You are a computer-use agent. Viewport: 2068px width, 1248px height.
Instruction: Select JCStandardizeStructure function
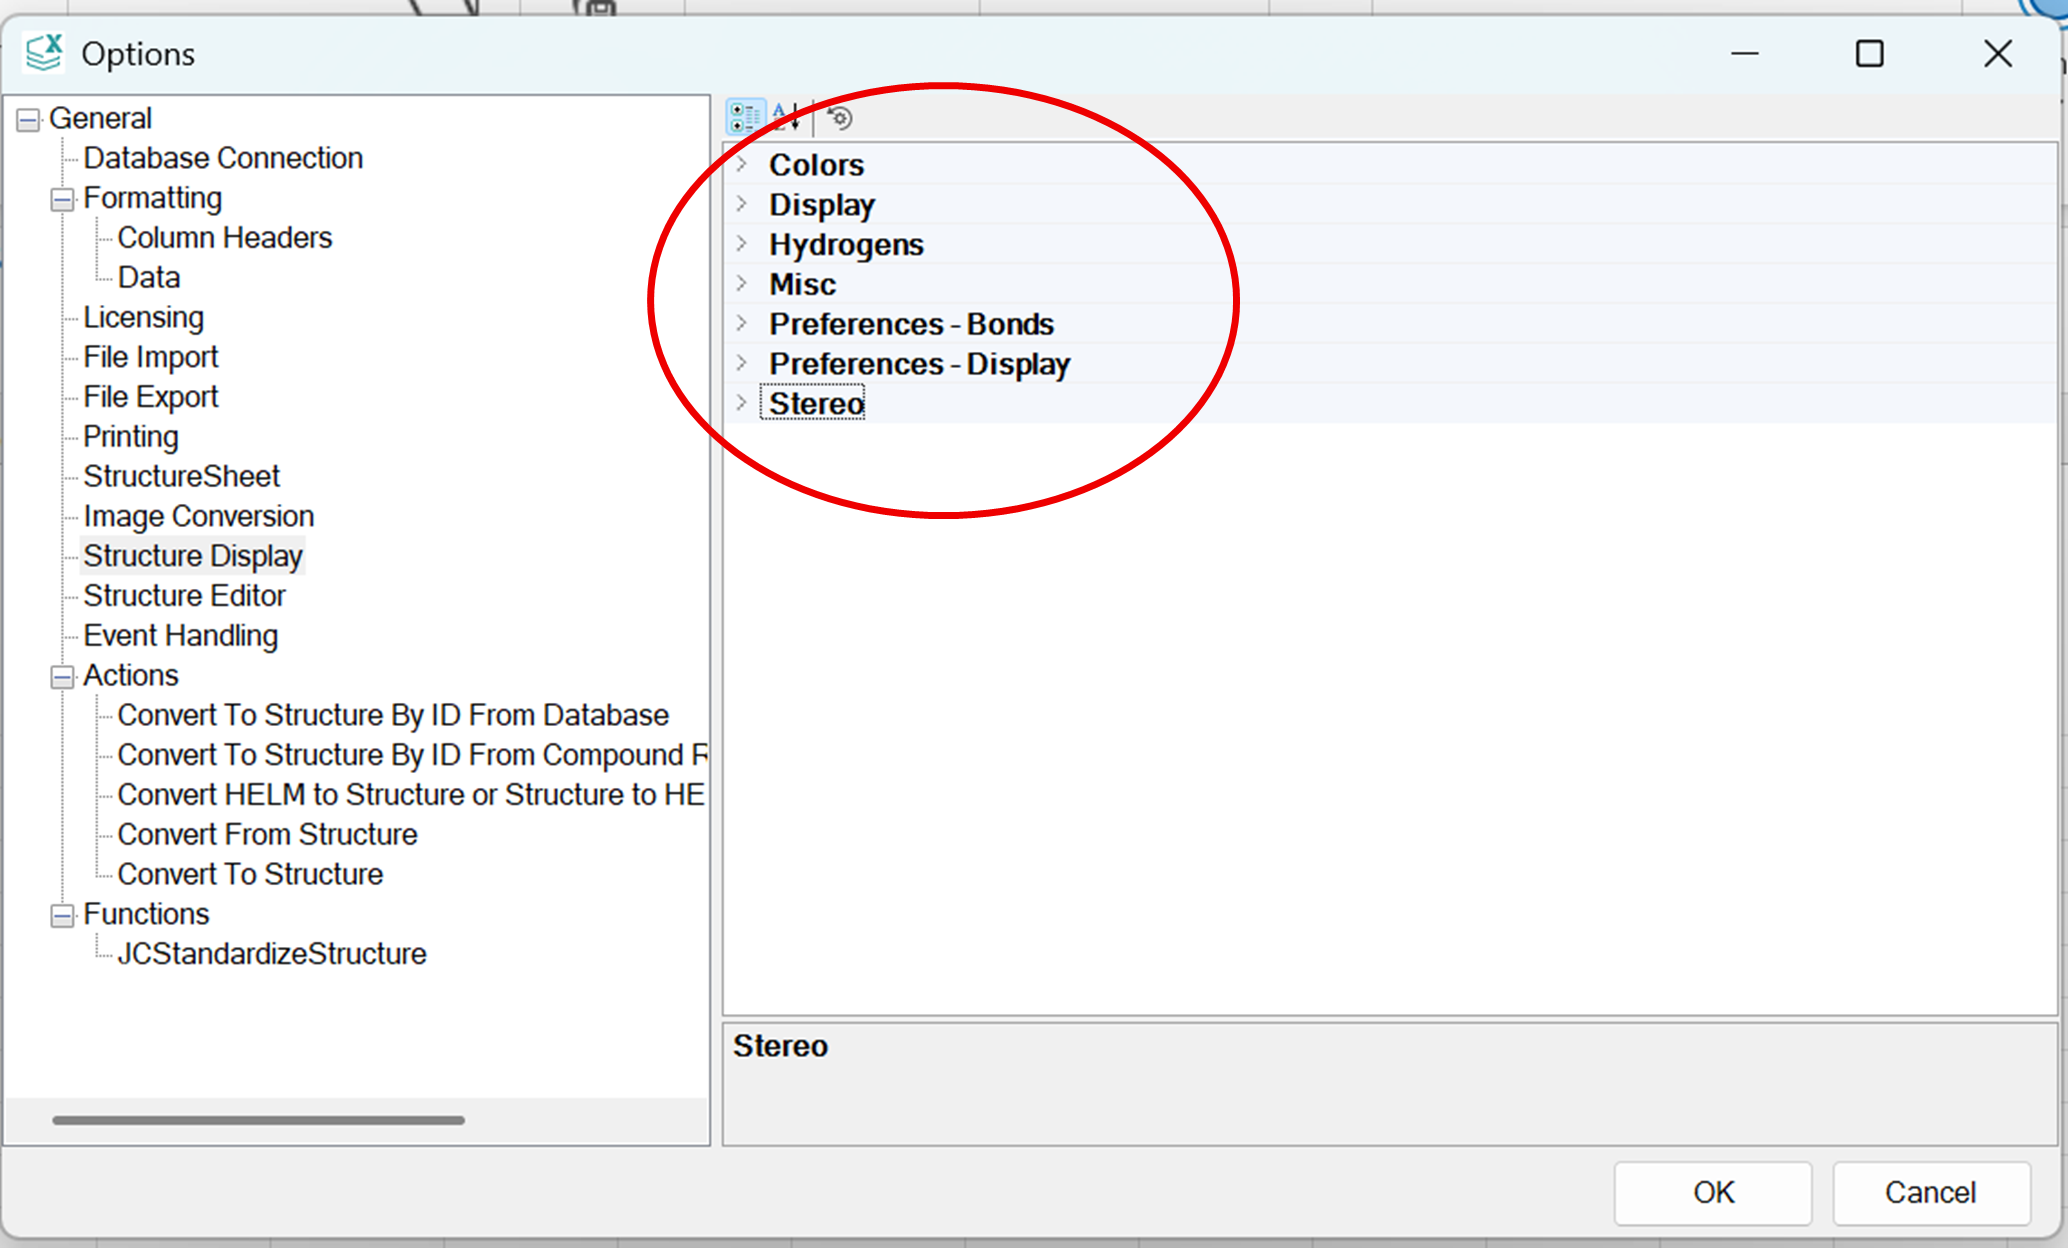[271, 954]
